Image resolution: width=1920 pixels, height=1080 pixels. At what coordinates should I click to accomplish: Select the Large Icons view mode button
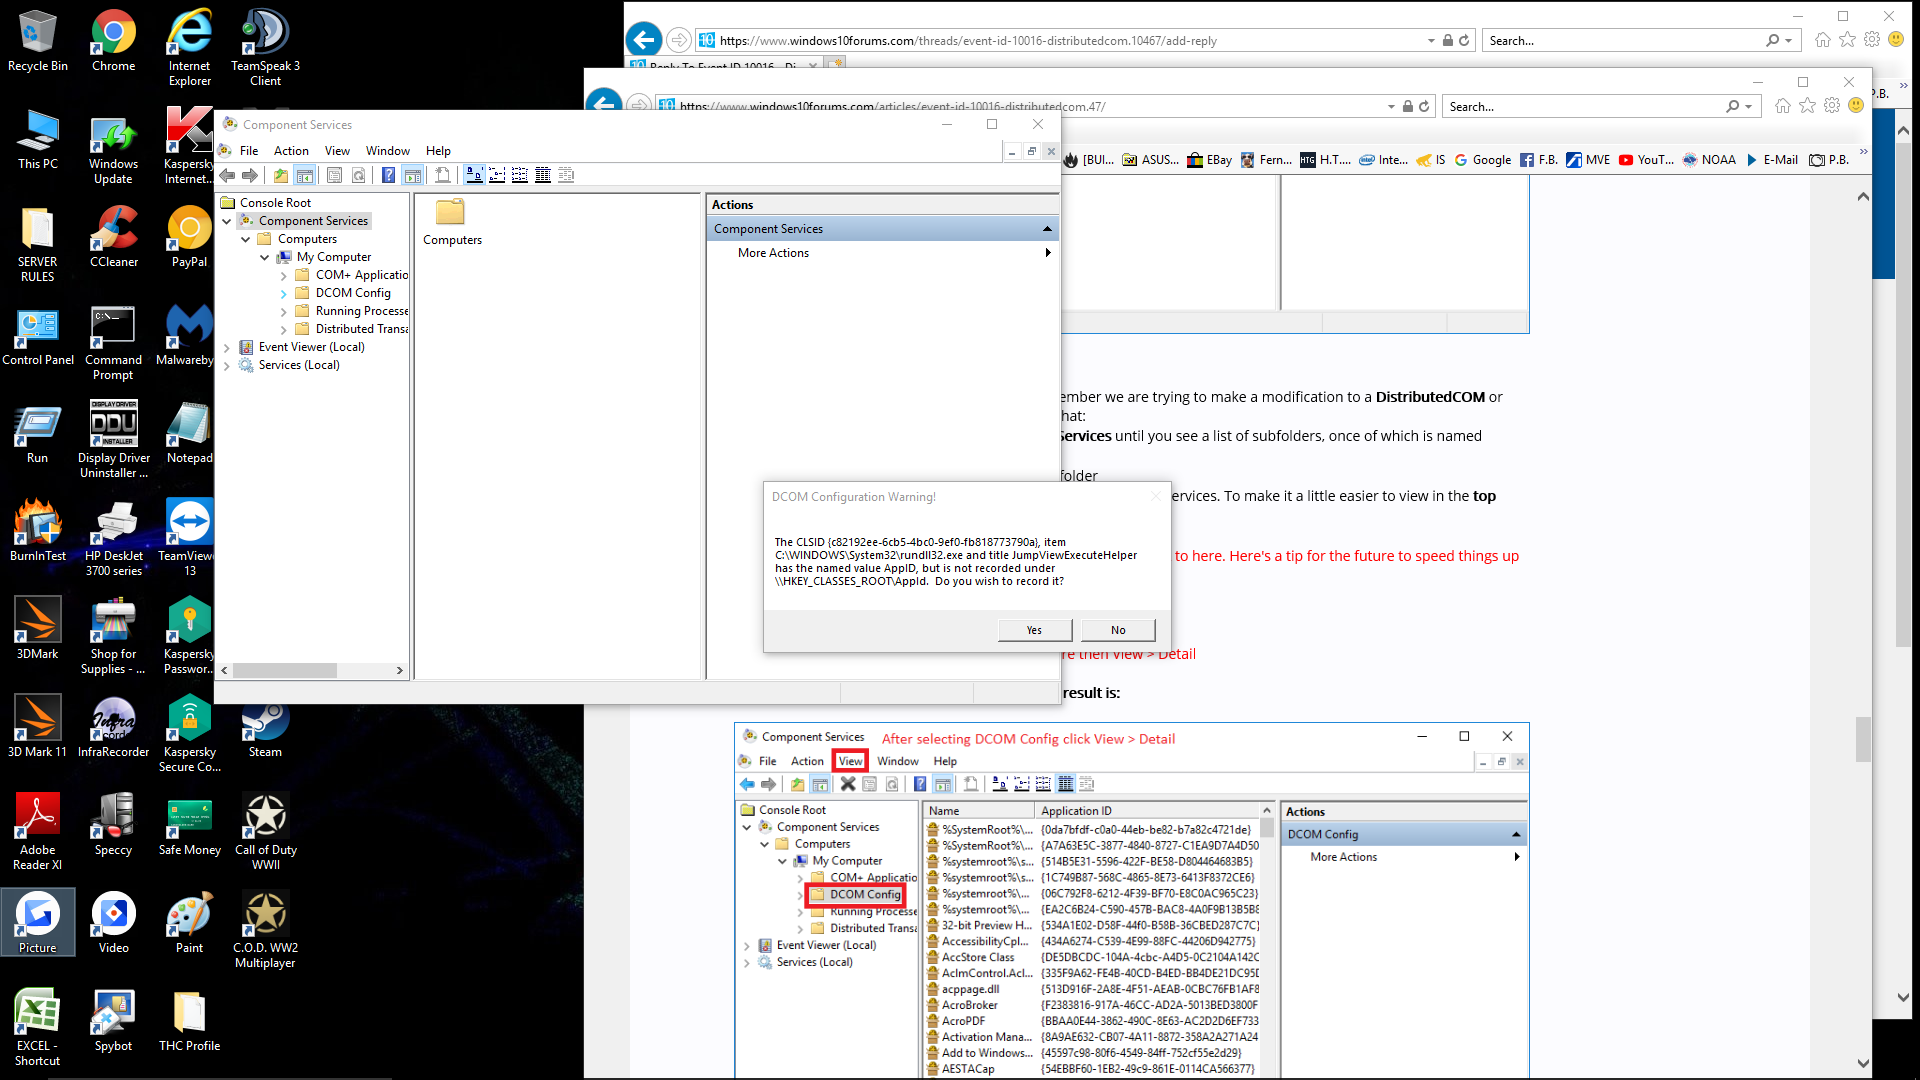coord(474,176)
